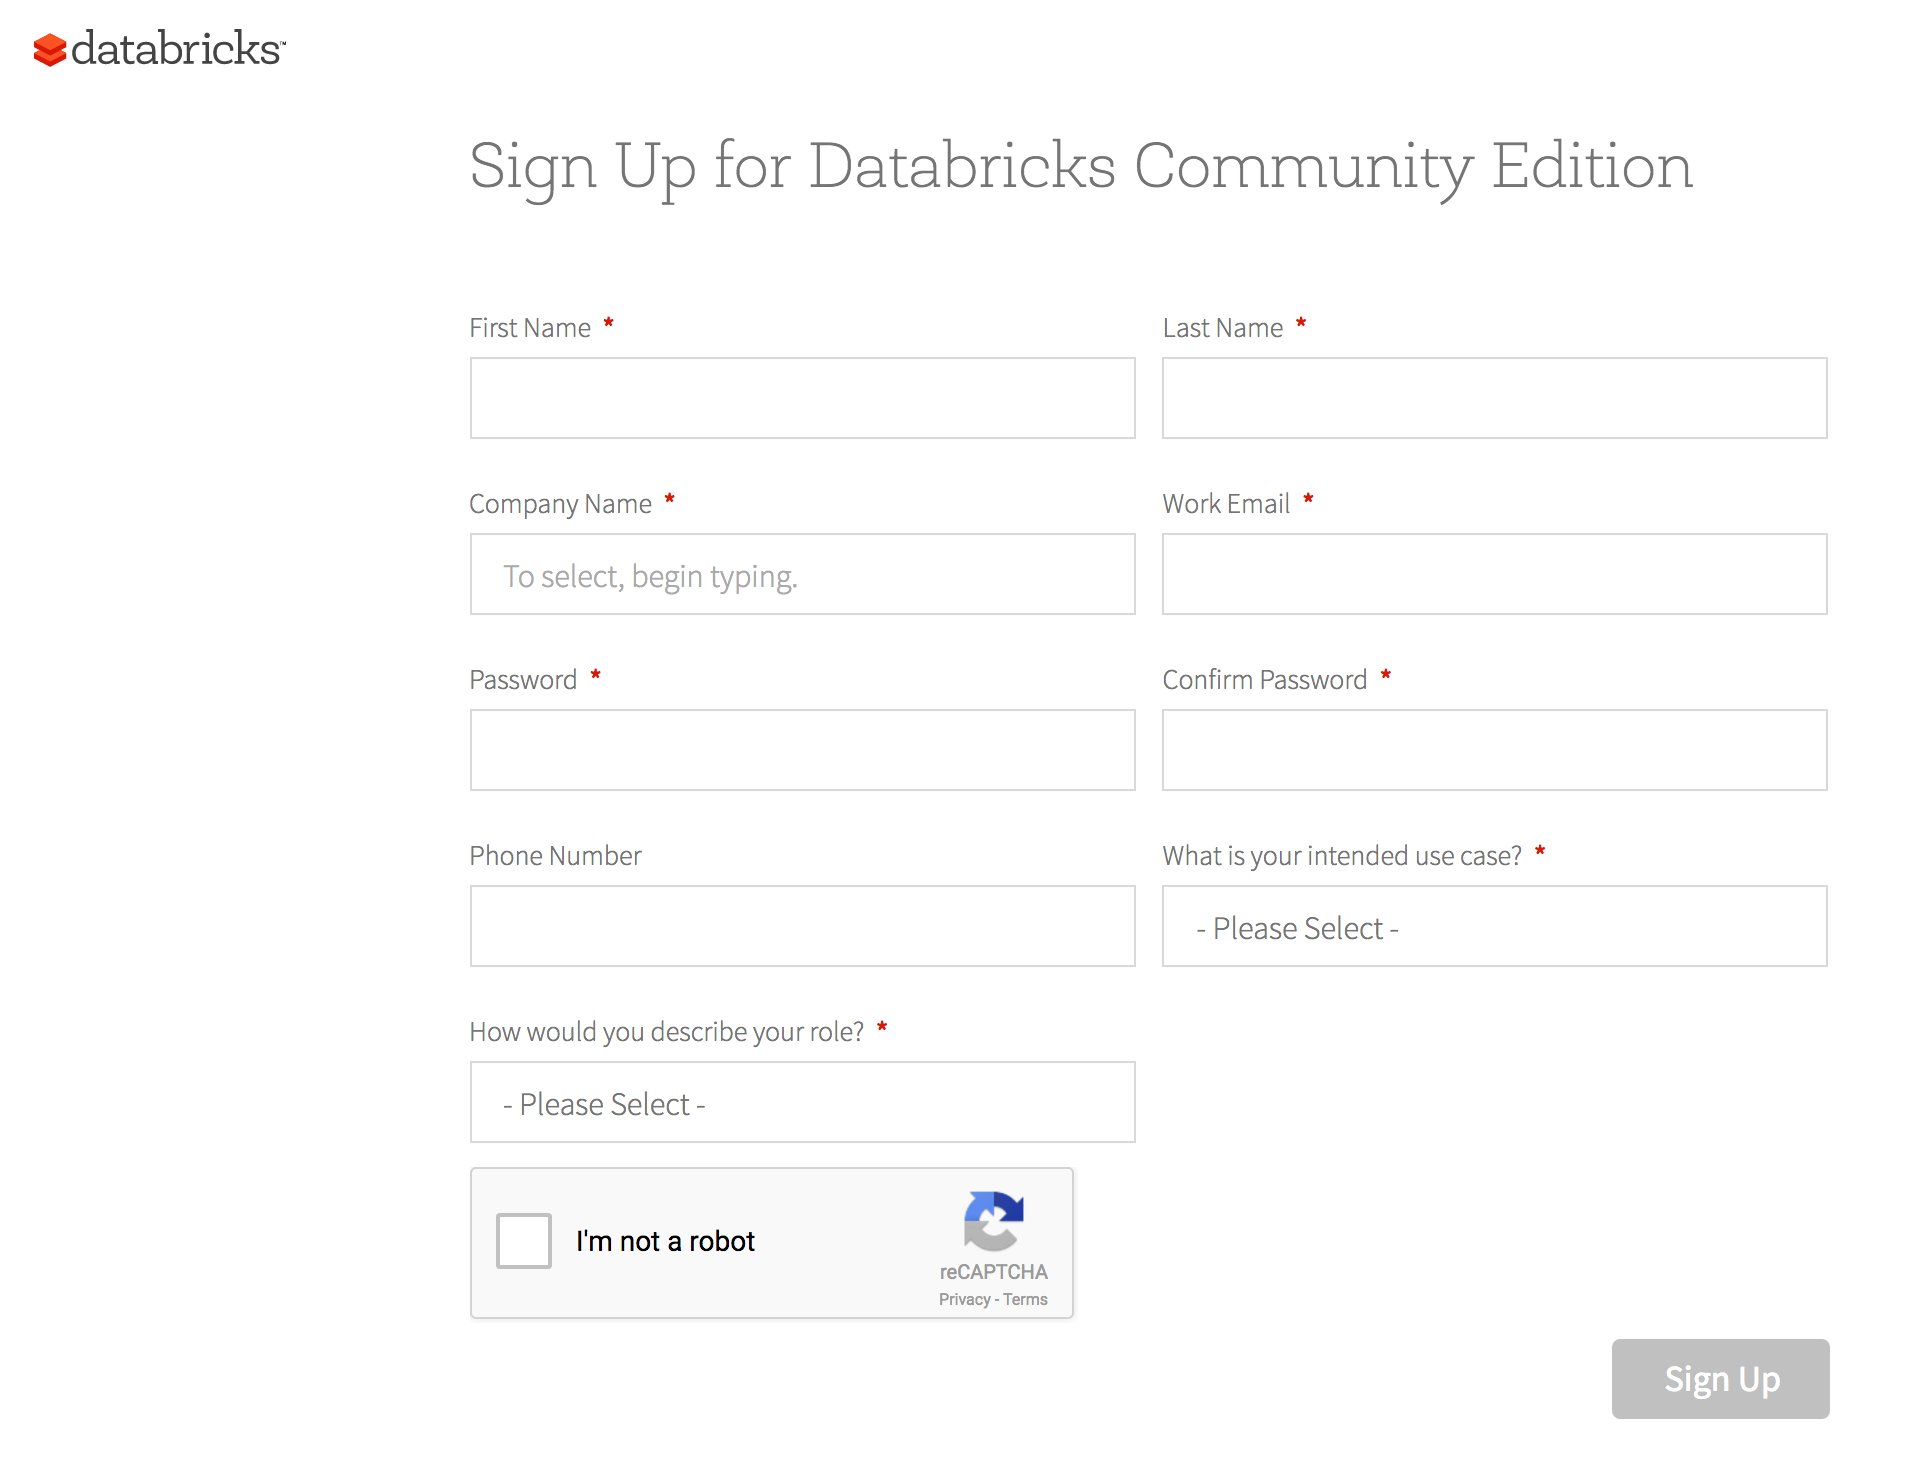This screenshot has height=1466, width=1923.
Task: Click the Sign Up button
Action: point(1721,1379)
